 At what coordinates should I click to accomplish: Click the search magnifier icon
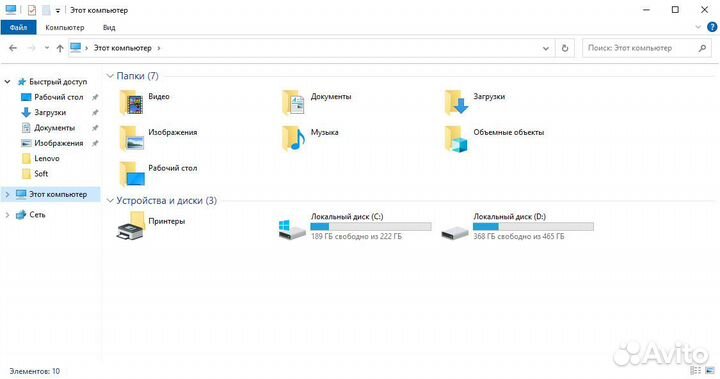pyautogui.click(x=702, y=48)
